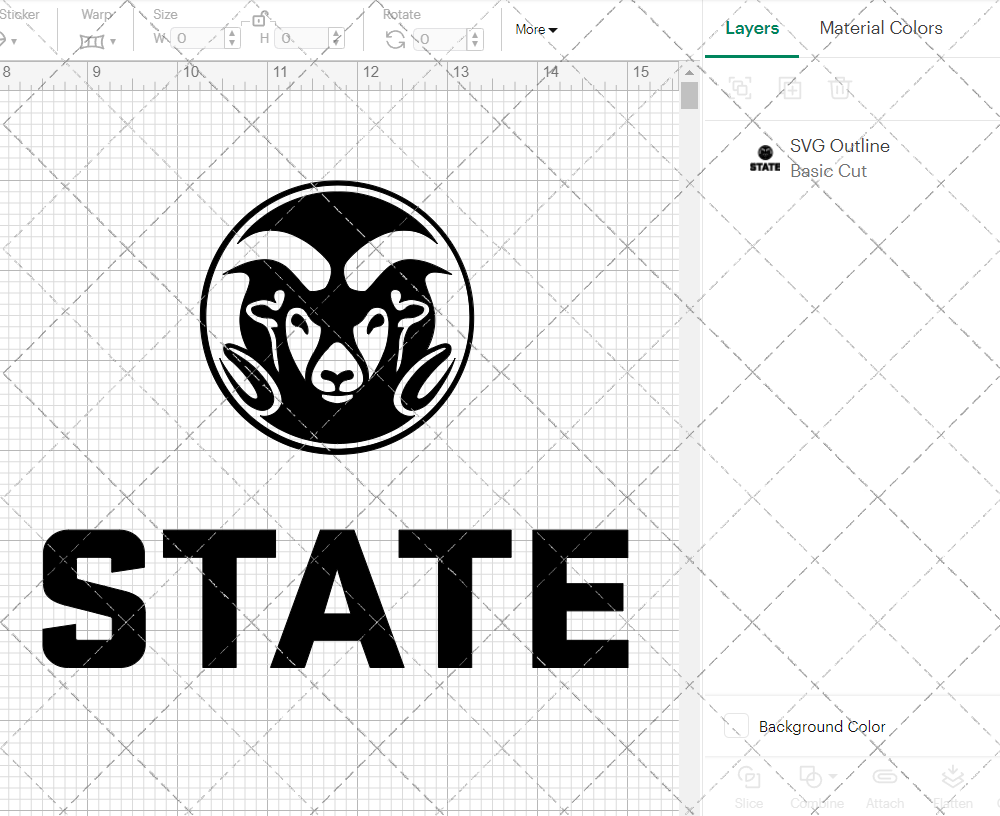Click the Width size input field
The height and width of the screenshot is (816, 1000).
click(x=197, y=38)
